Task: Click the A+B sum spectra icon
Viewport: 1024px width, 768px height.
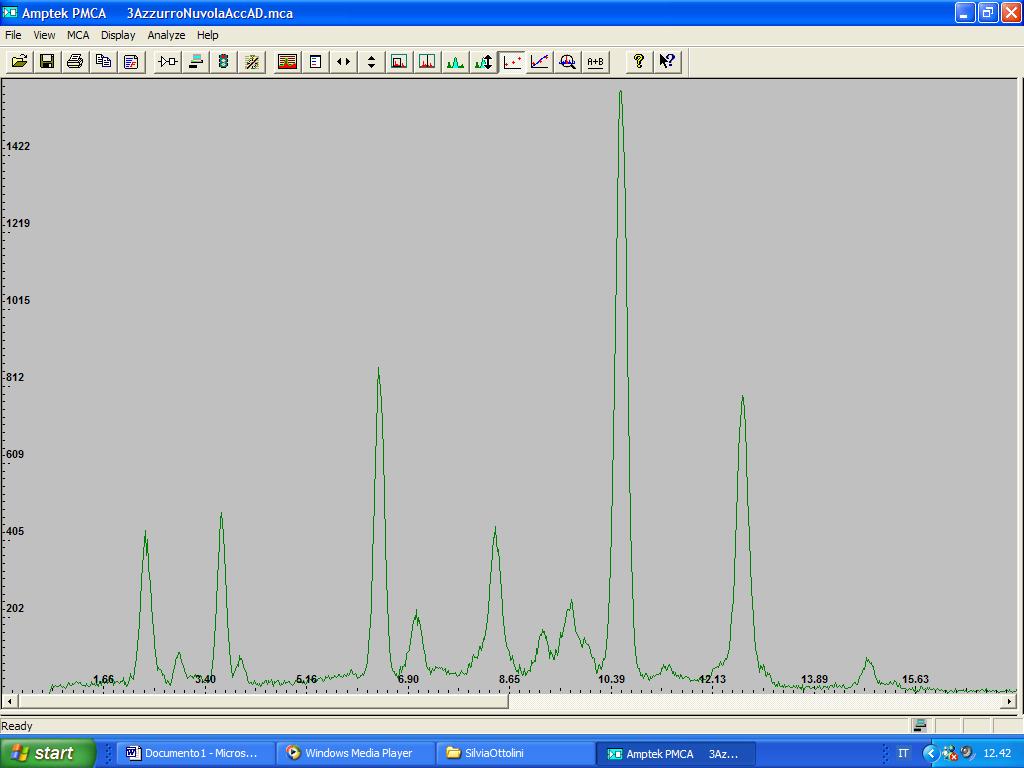Action: tap(596, 61)
